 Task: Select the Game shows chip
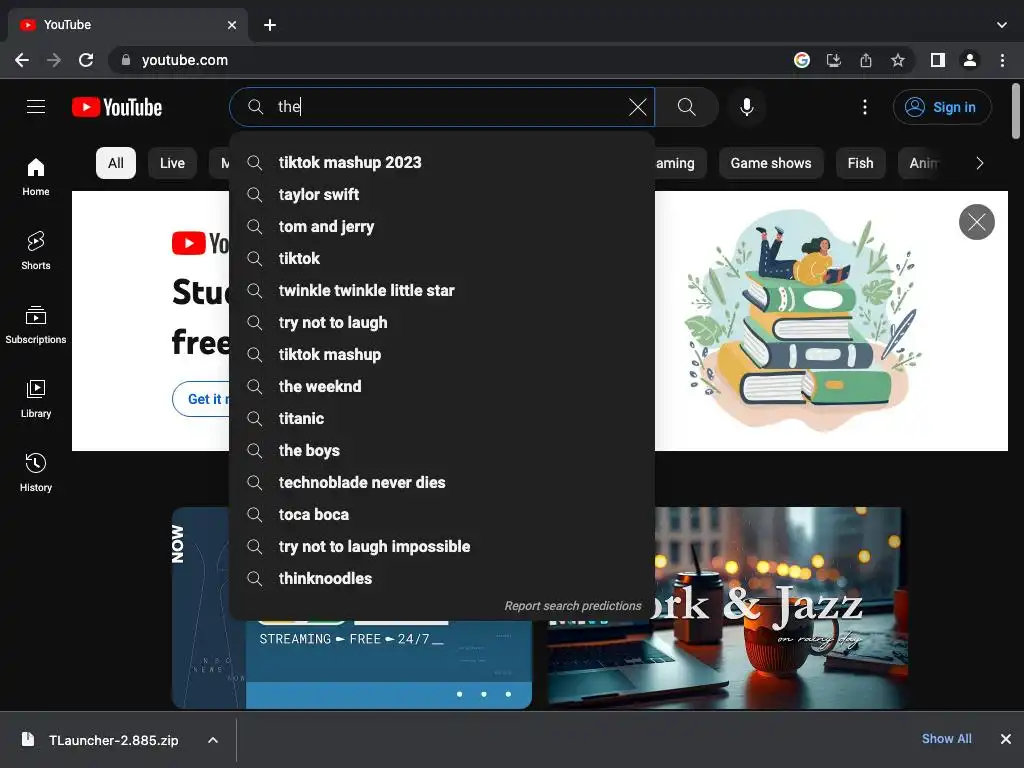coord(771,163)
